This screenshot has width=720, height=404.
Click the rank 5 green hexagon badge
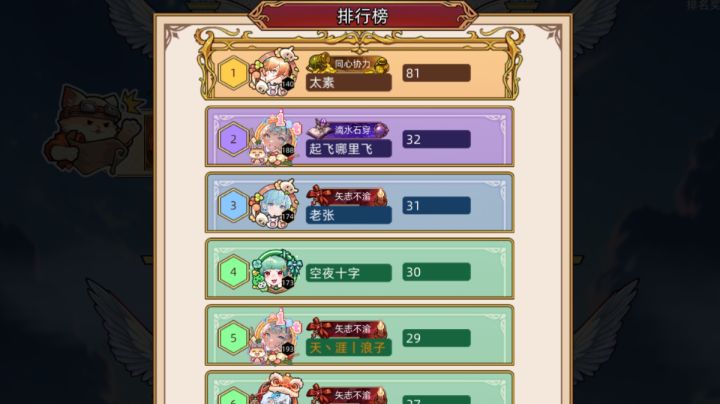(x=233, y=338)
